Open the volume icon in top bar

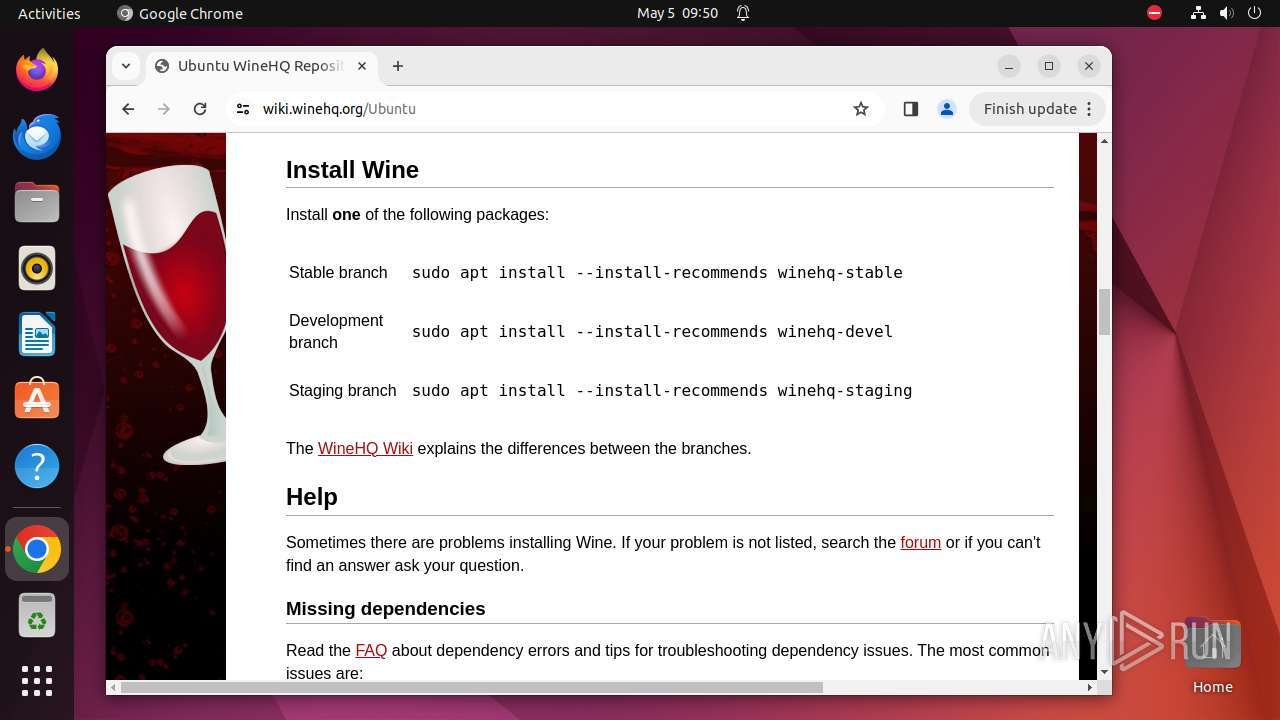click(x=1227, y=13)
